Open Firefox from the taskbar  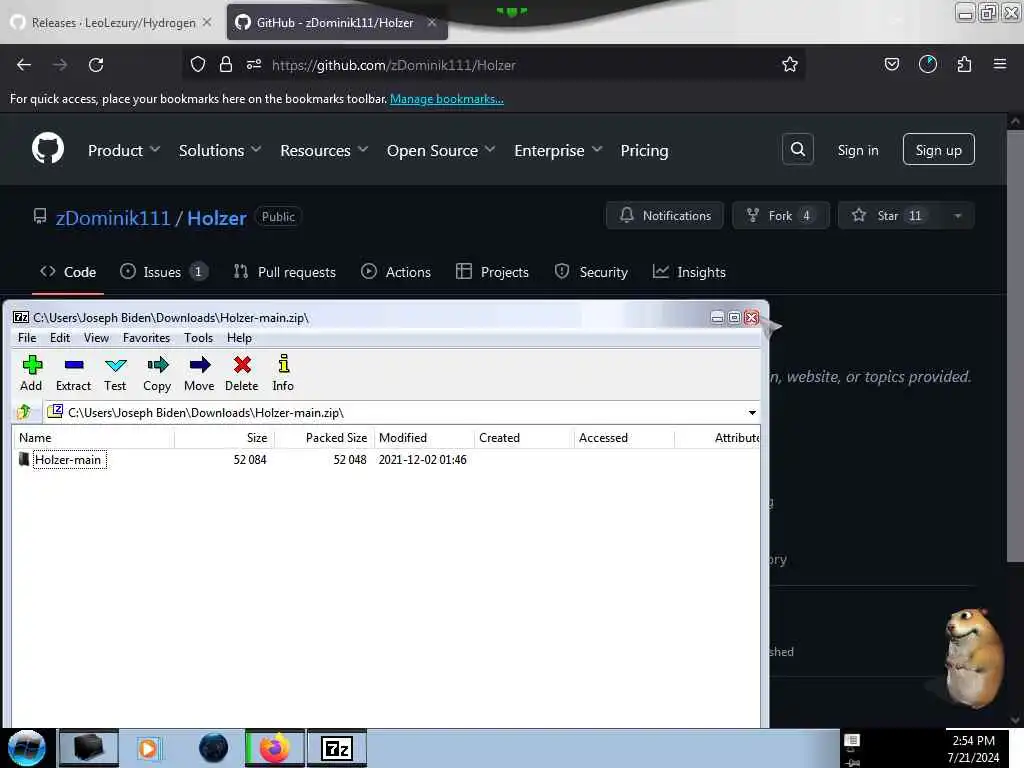[x=274, y=748]
